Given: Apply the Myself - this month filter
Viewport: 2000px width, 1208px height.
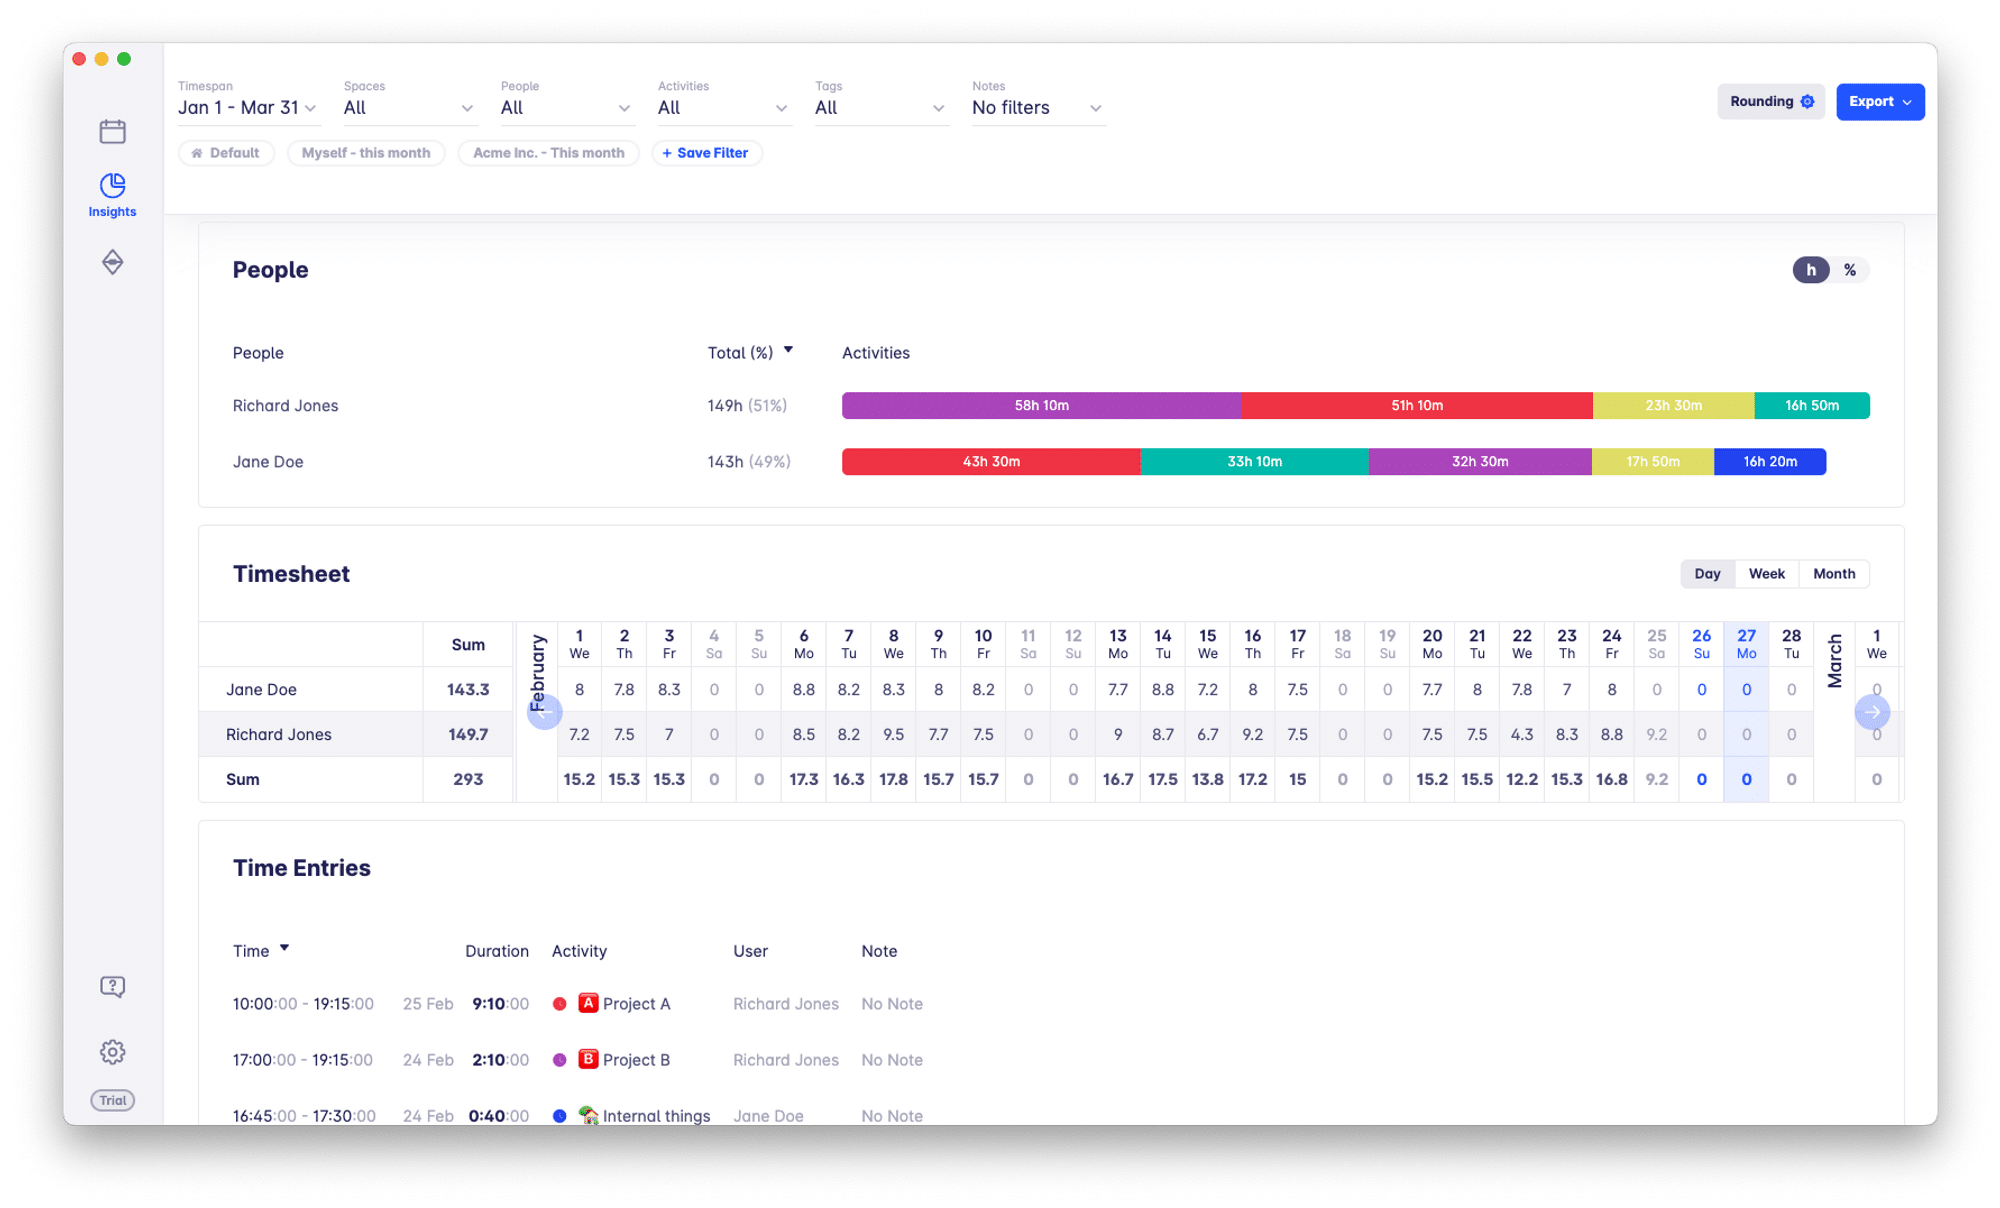Looking at the screenshot, I should coord(366,153).
